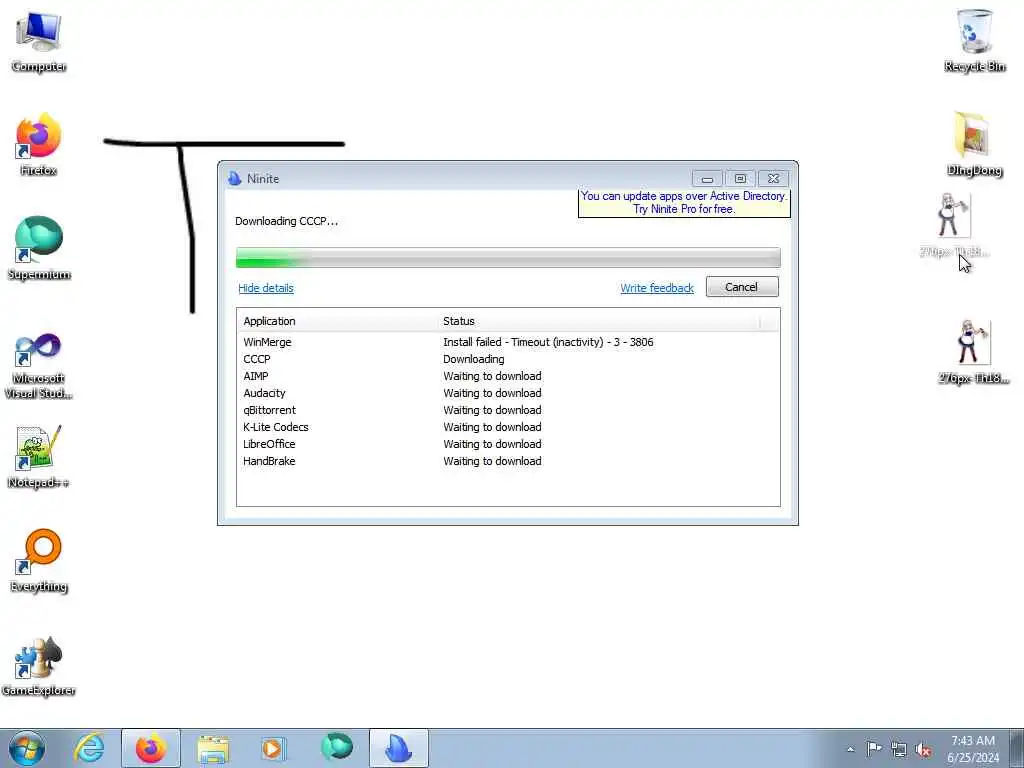Show hidden tray icons arrow
1024x768 pixels.
point(850,749)
